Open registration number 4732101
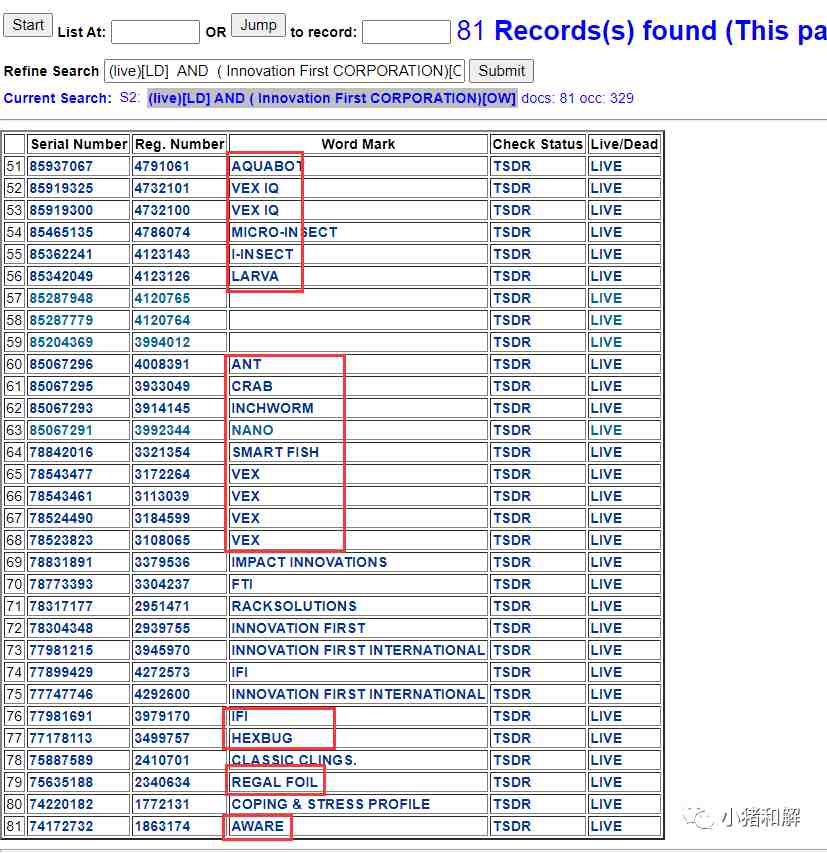The image size is (827, 853). click(x=162, y=188)
